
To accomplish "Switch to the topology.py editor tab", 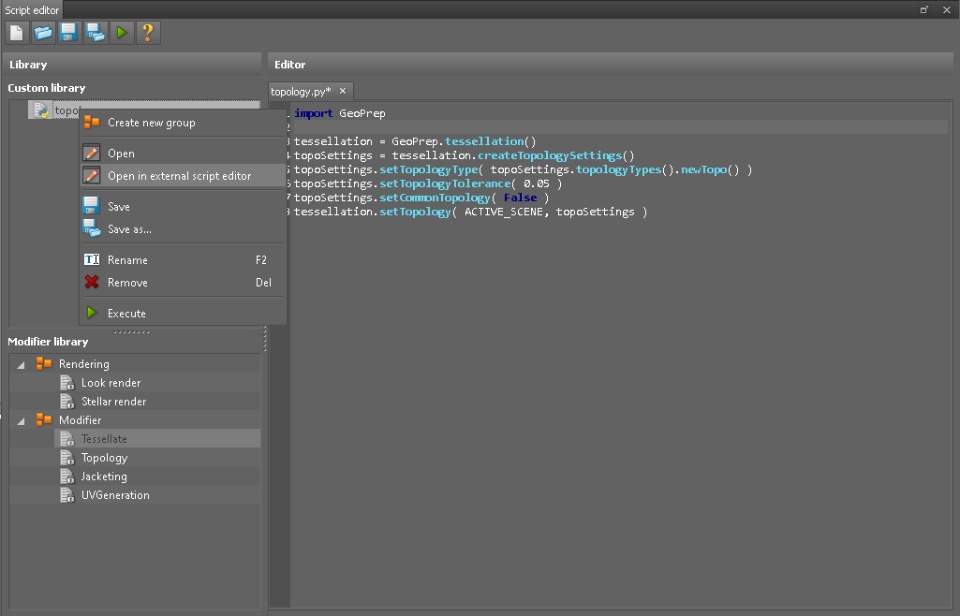I will tap(300, 91).
